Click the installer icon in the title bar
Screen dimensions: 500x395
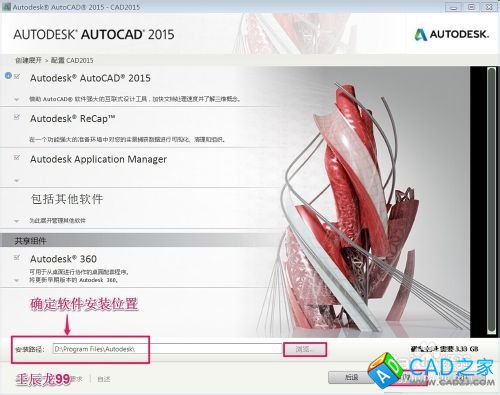[x=6, y=7]
